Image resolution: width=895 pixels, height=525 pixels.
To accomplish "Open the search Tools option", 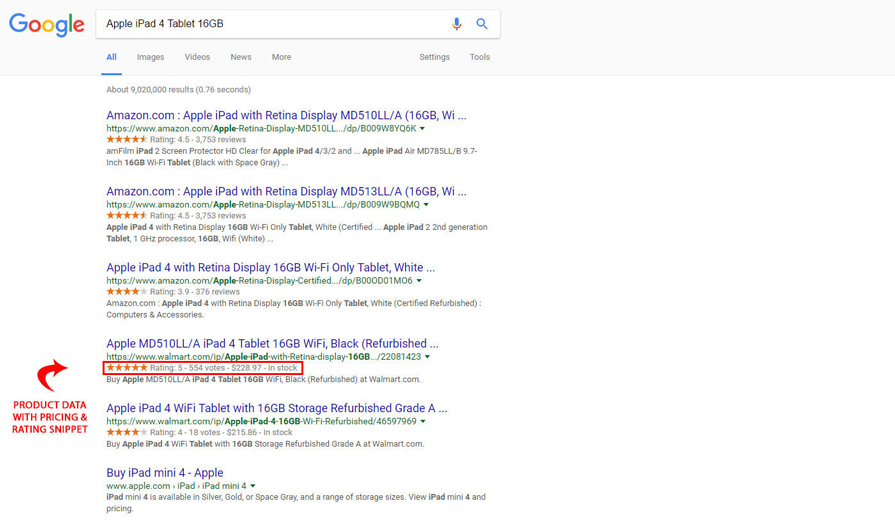I will (480, 57).
